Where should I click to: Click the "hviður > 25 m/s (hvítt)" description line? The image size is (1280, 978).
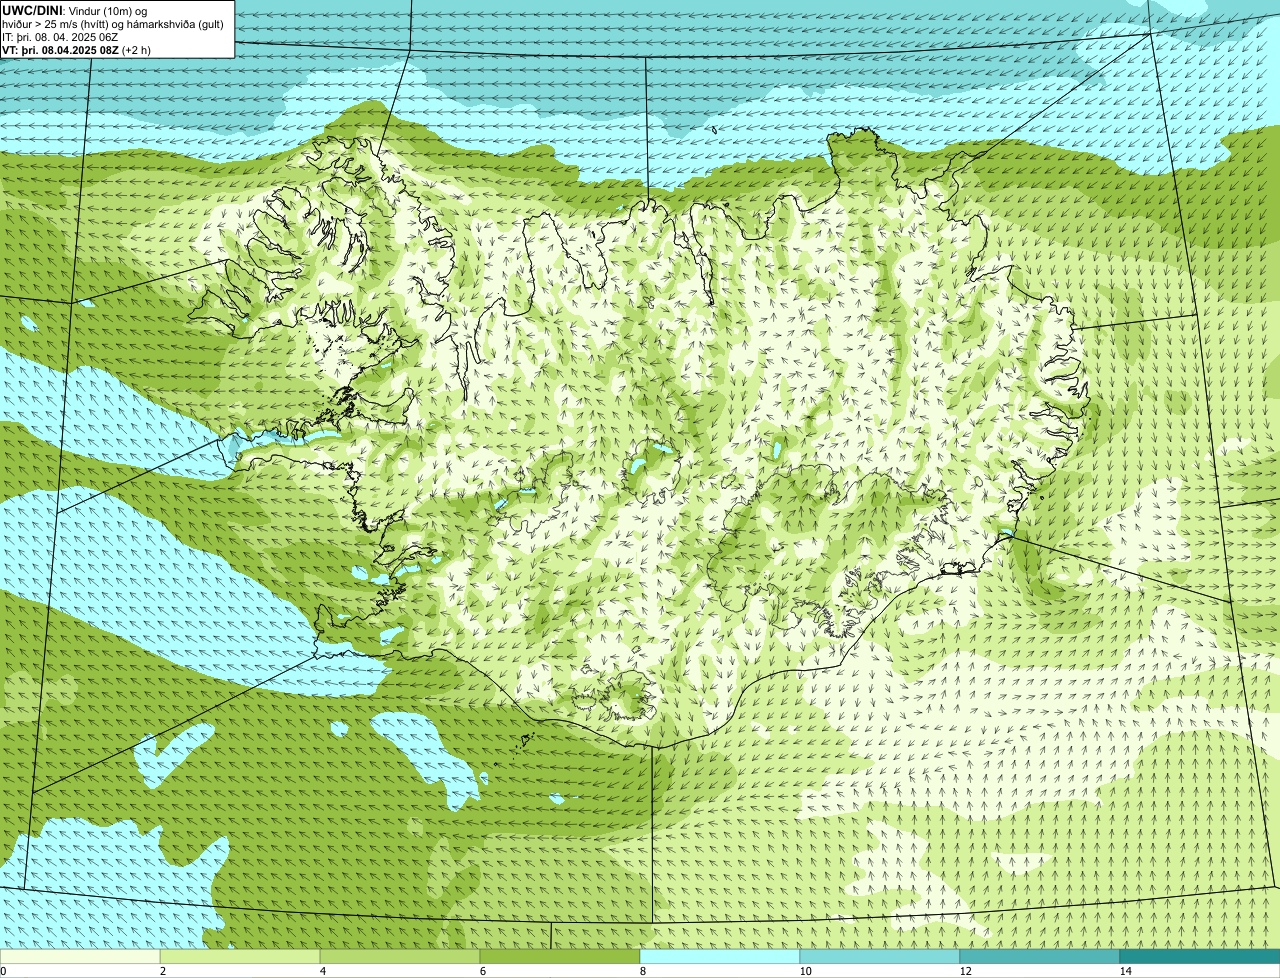113,23
